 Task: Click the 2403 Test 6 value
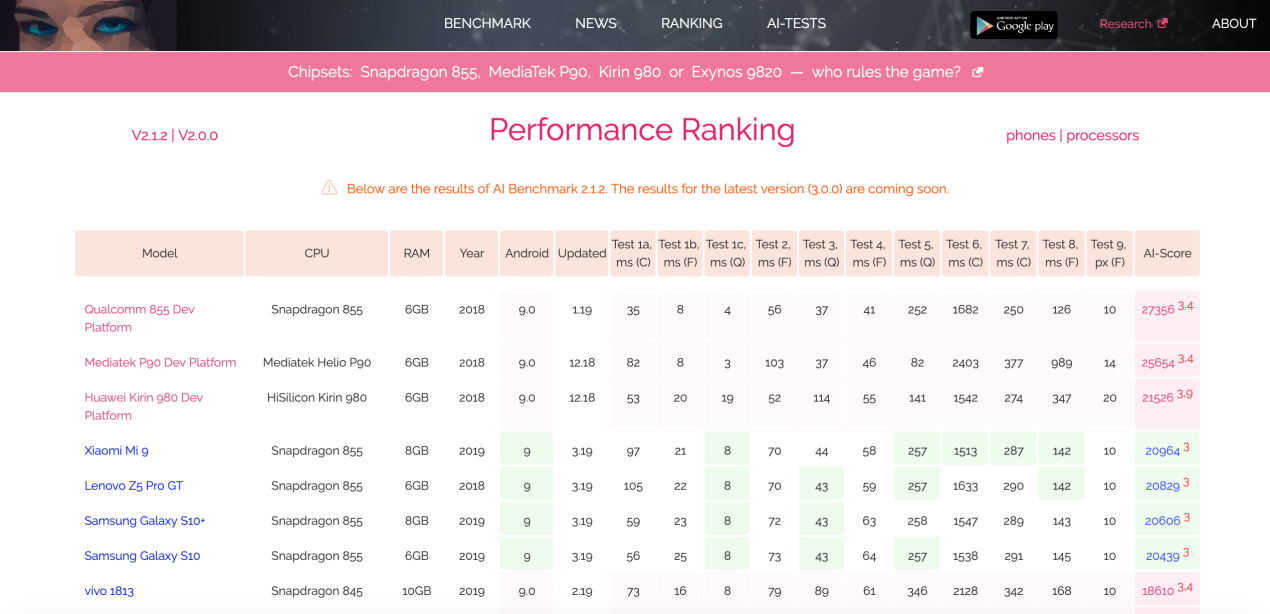(x=965, y=363)
